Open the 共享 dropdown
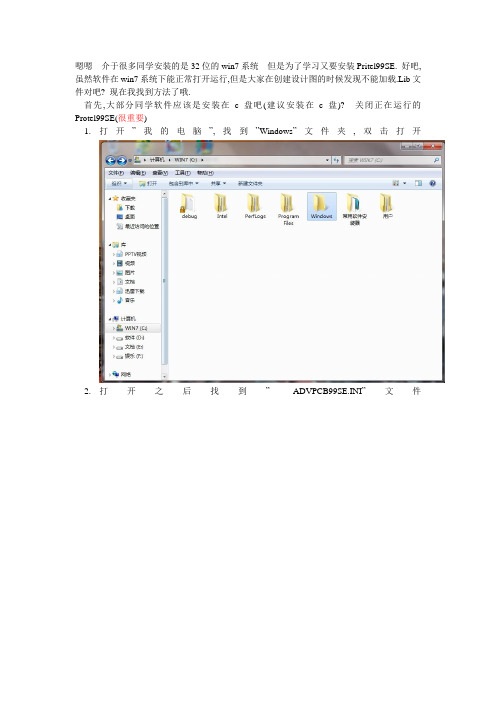 (x=218, y=184)
